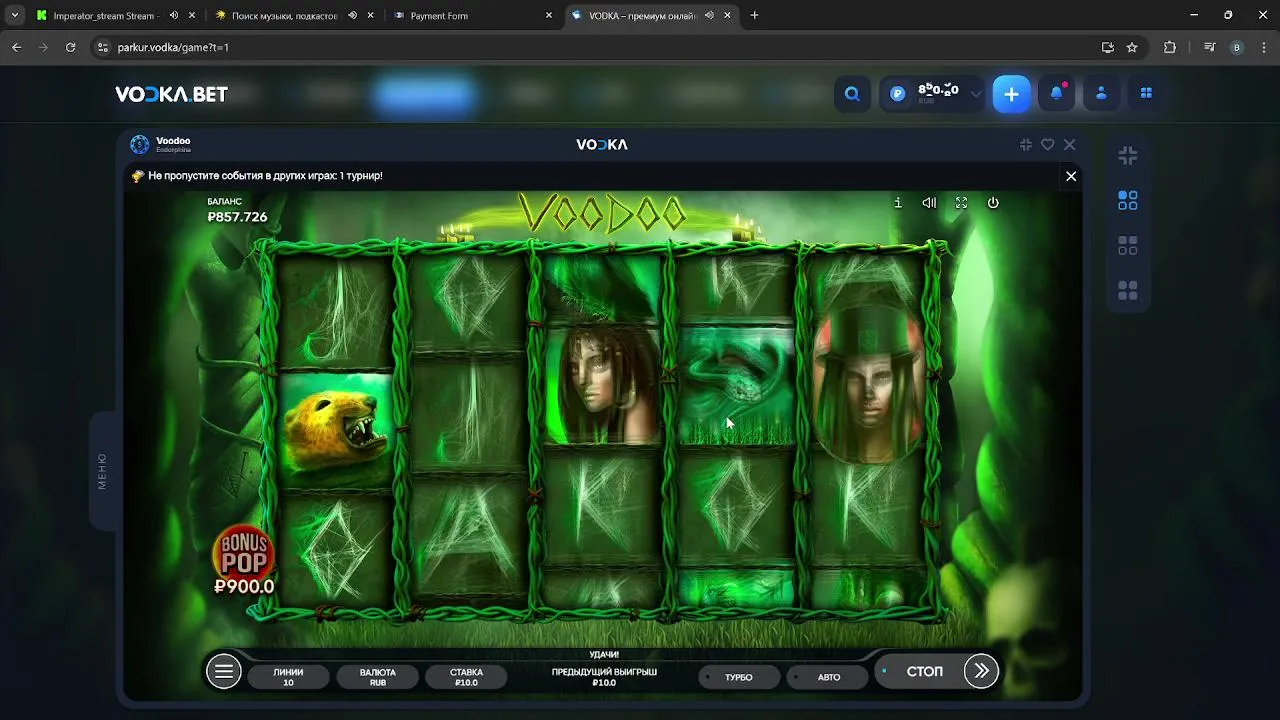Click the install app icon in address bar
This screenshot has height=720, width=1280.
(1107, 47)
